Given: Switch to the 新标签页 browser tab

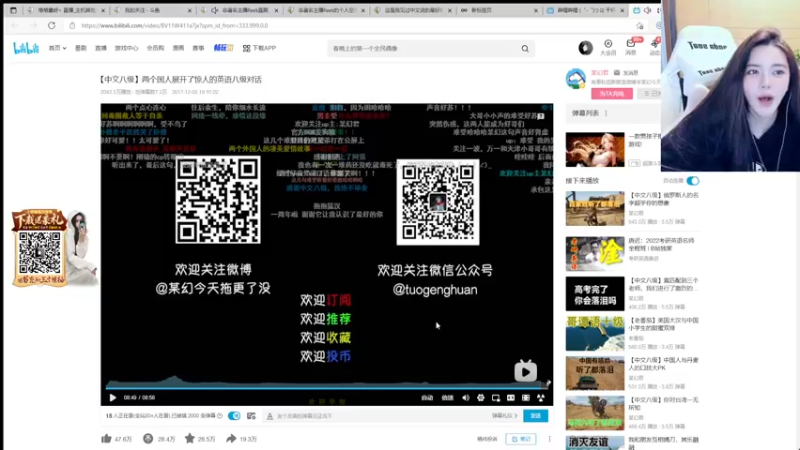Looking at the screenshot, I should point(499,10).
